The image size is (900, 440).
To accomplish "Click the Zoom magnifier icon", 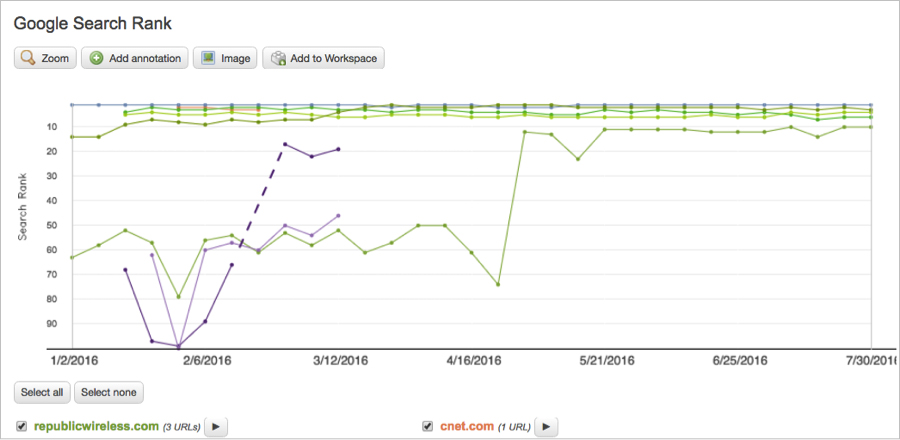I will [x=28, y=58].
